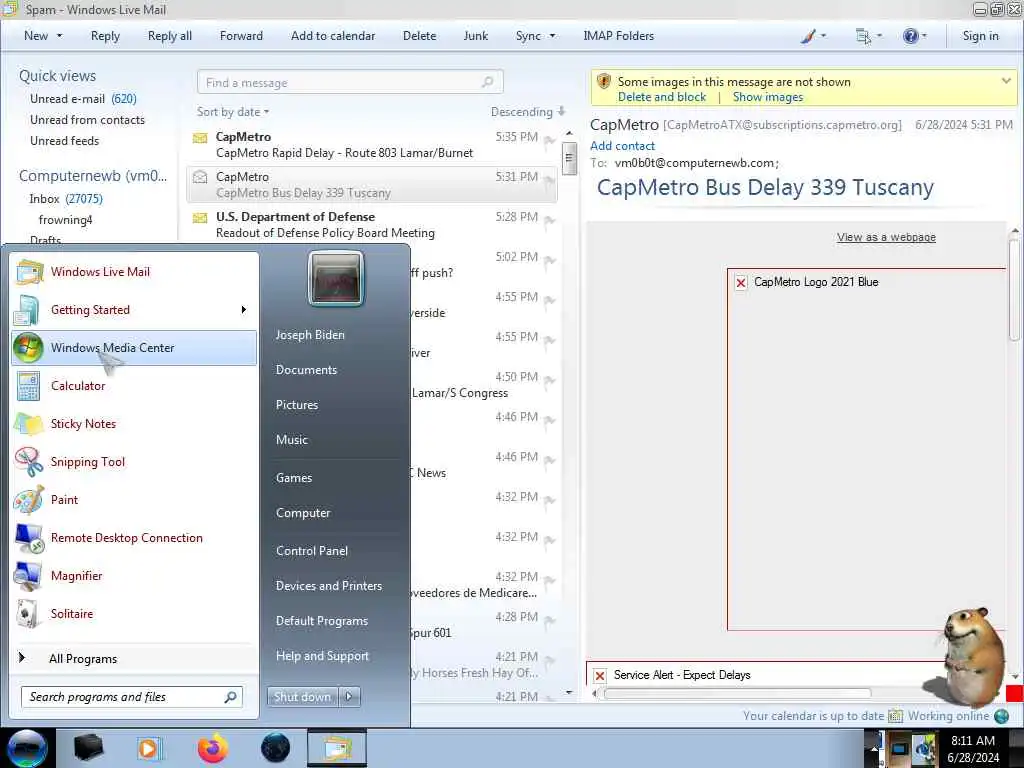Click the Shut down button

point(302,696)
